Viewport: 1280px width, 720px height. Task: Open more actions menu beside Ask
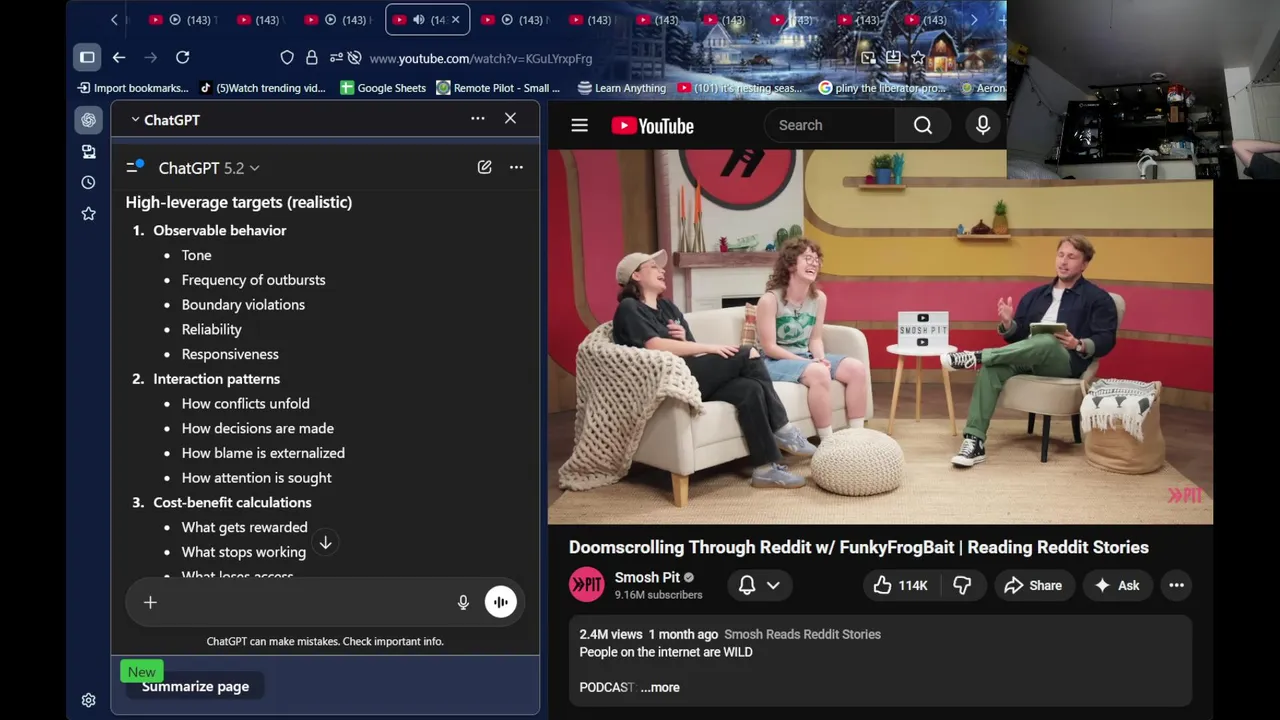(1176, 585)
